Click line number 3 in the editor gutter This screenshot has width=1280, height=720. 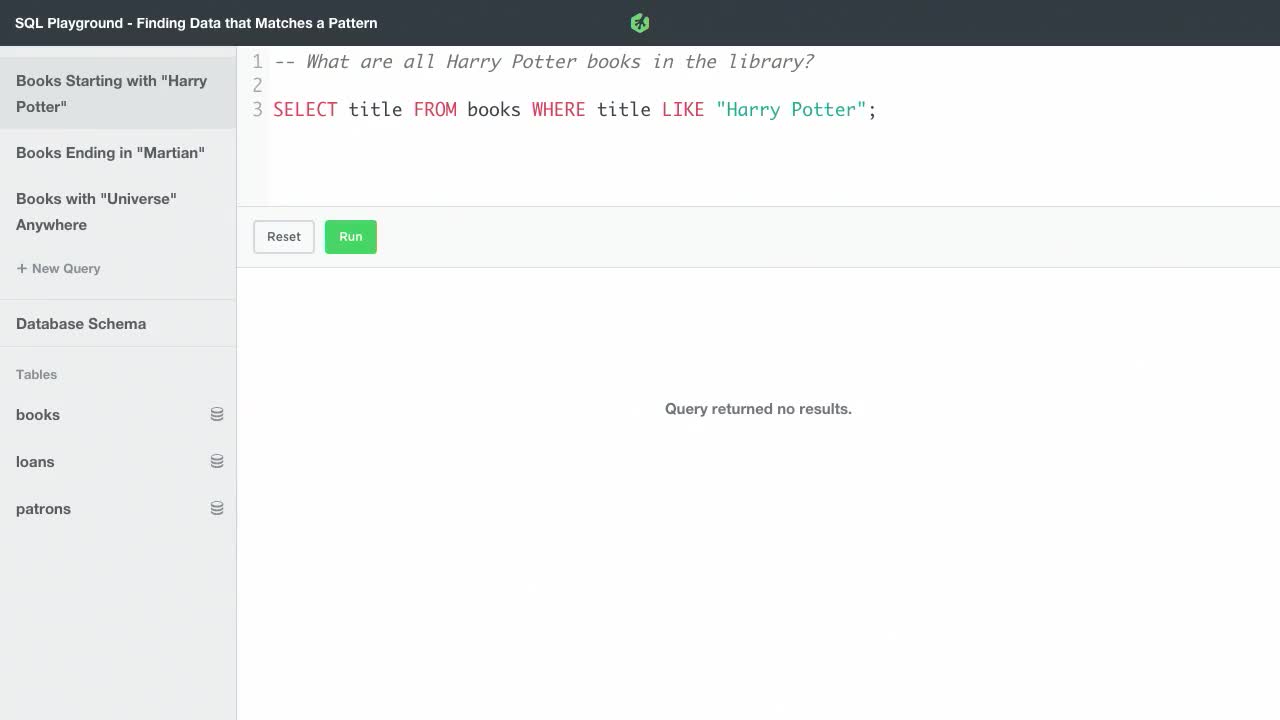click(x=257, y=109)
